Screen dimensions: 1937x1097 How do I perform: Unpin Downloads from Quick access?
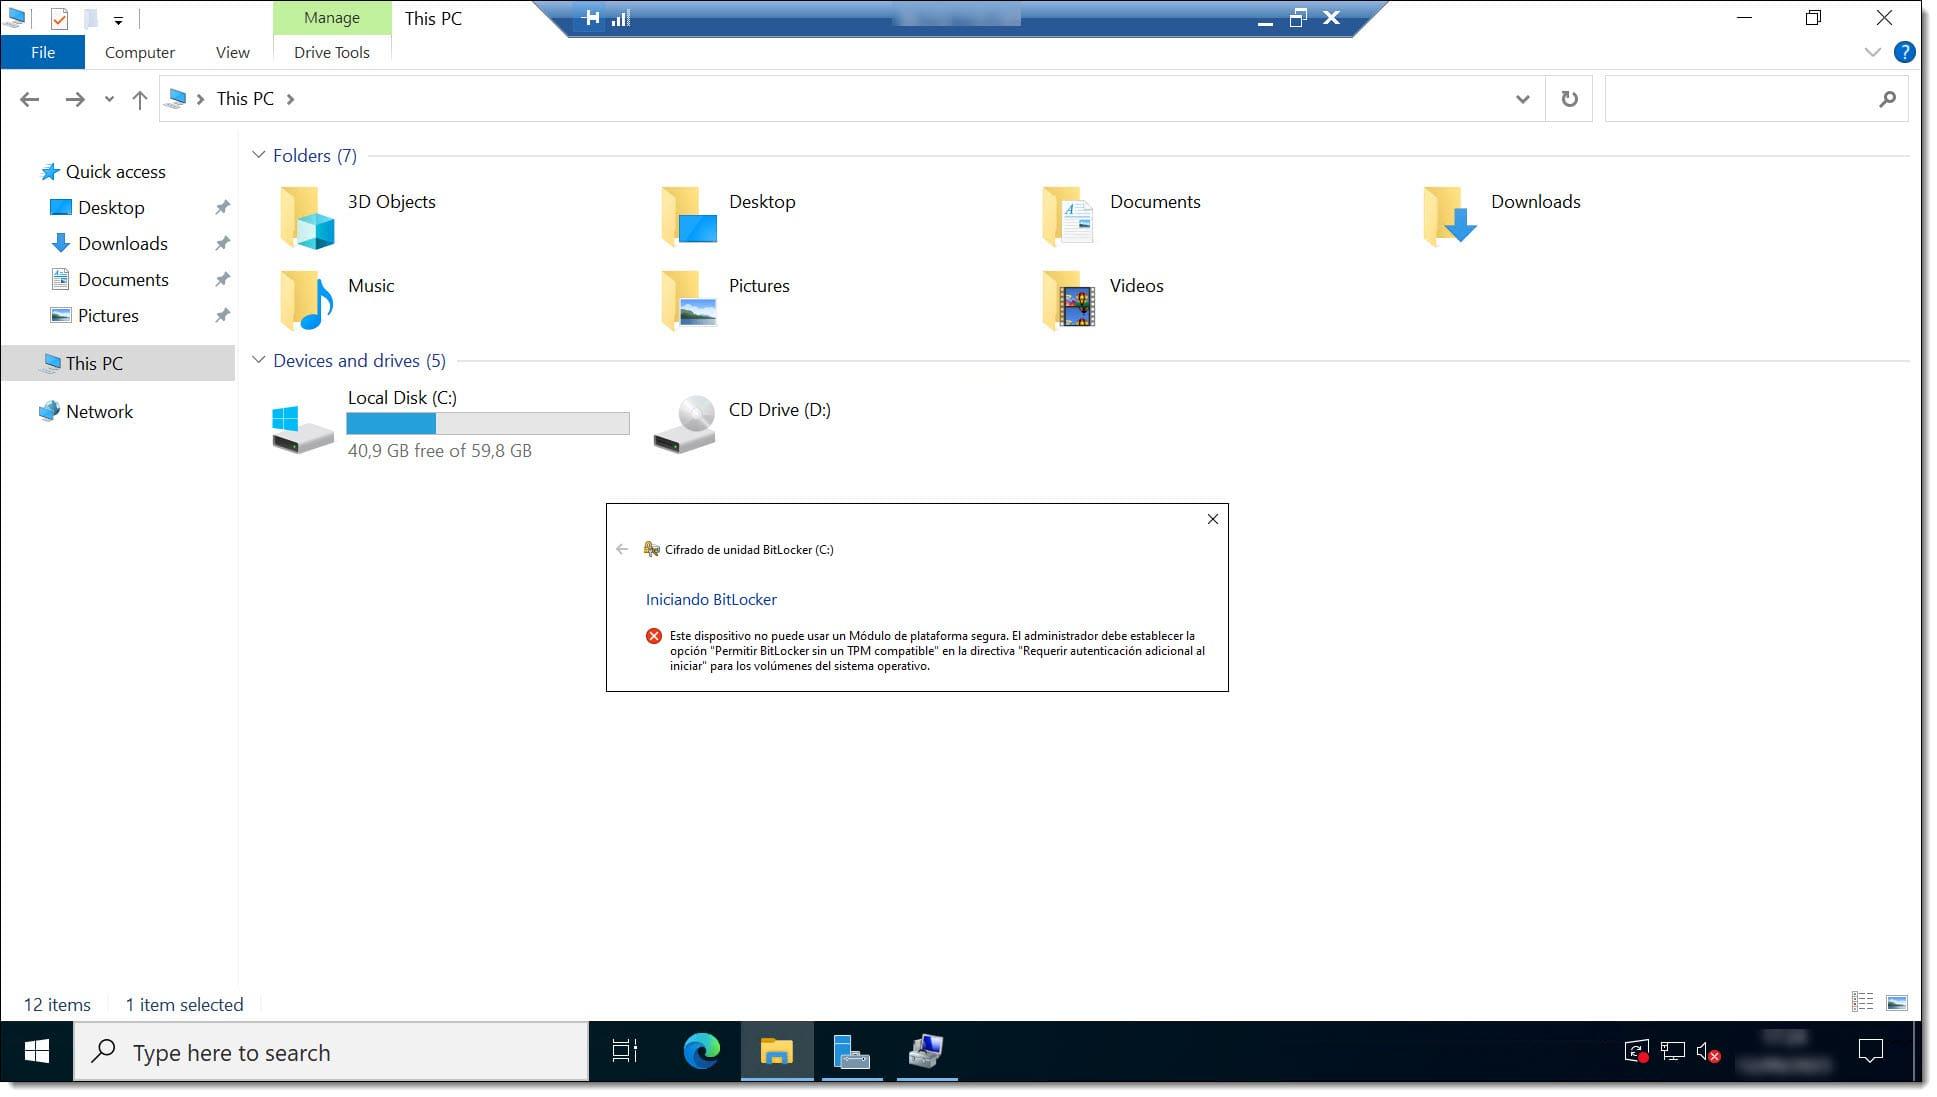coord(222,244)
